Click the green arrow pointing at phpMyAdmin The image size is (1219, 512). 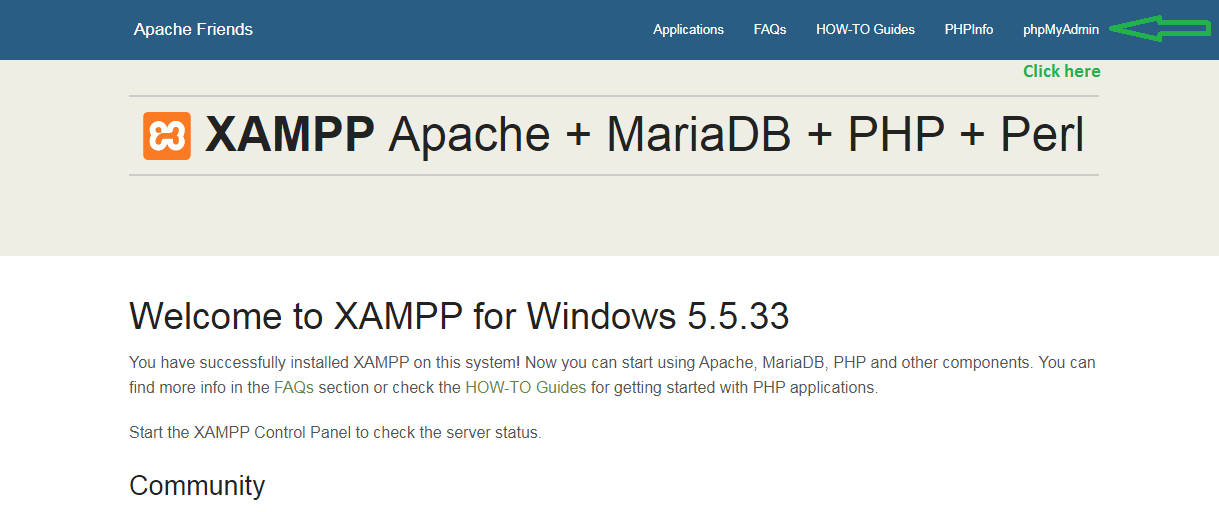(x=1162, y=30)
